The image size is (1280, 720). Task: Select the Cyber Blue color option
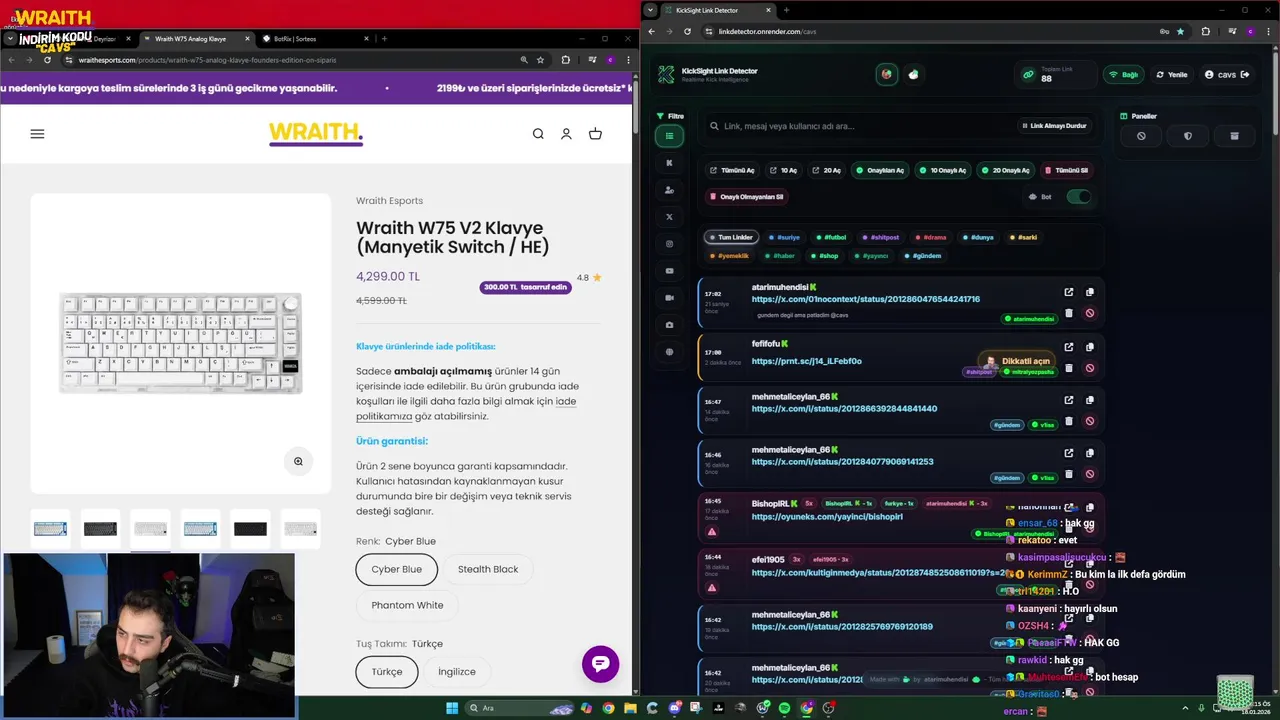tap(397, 569)
